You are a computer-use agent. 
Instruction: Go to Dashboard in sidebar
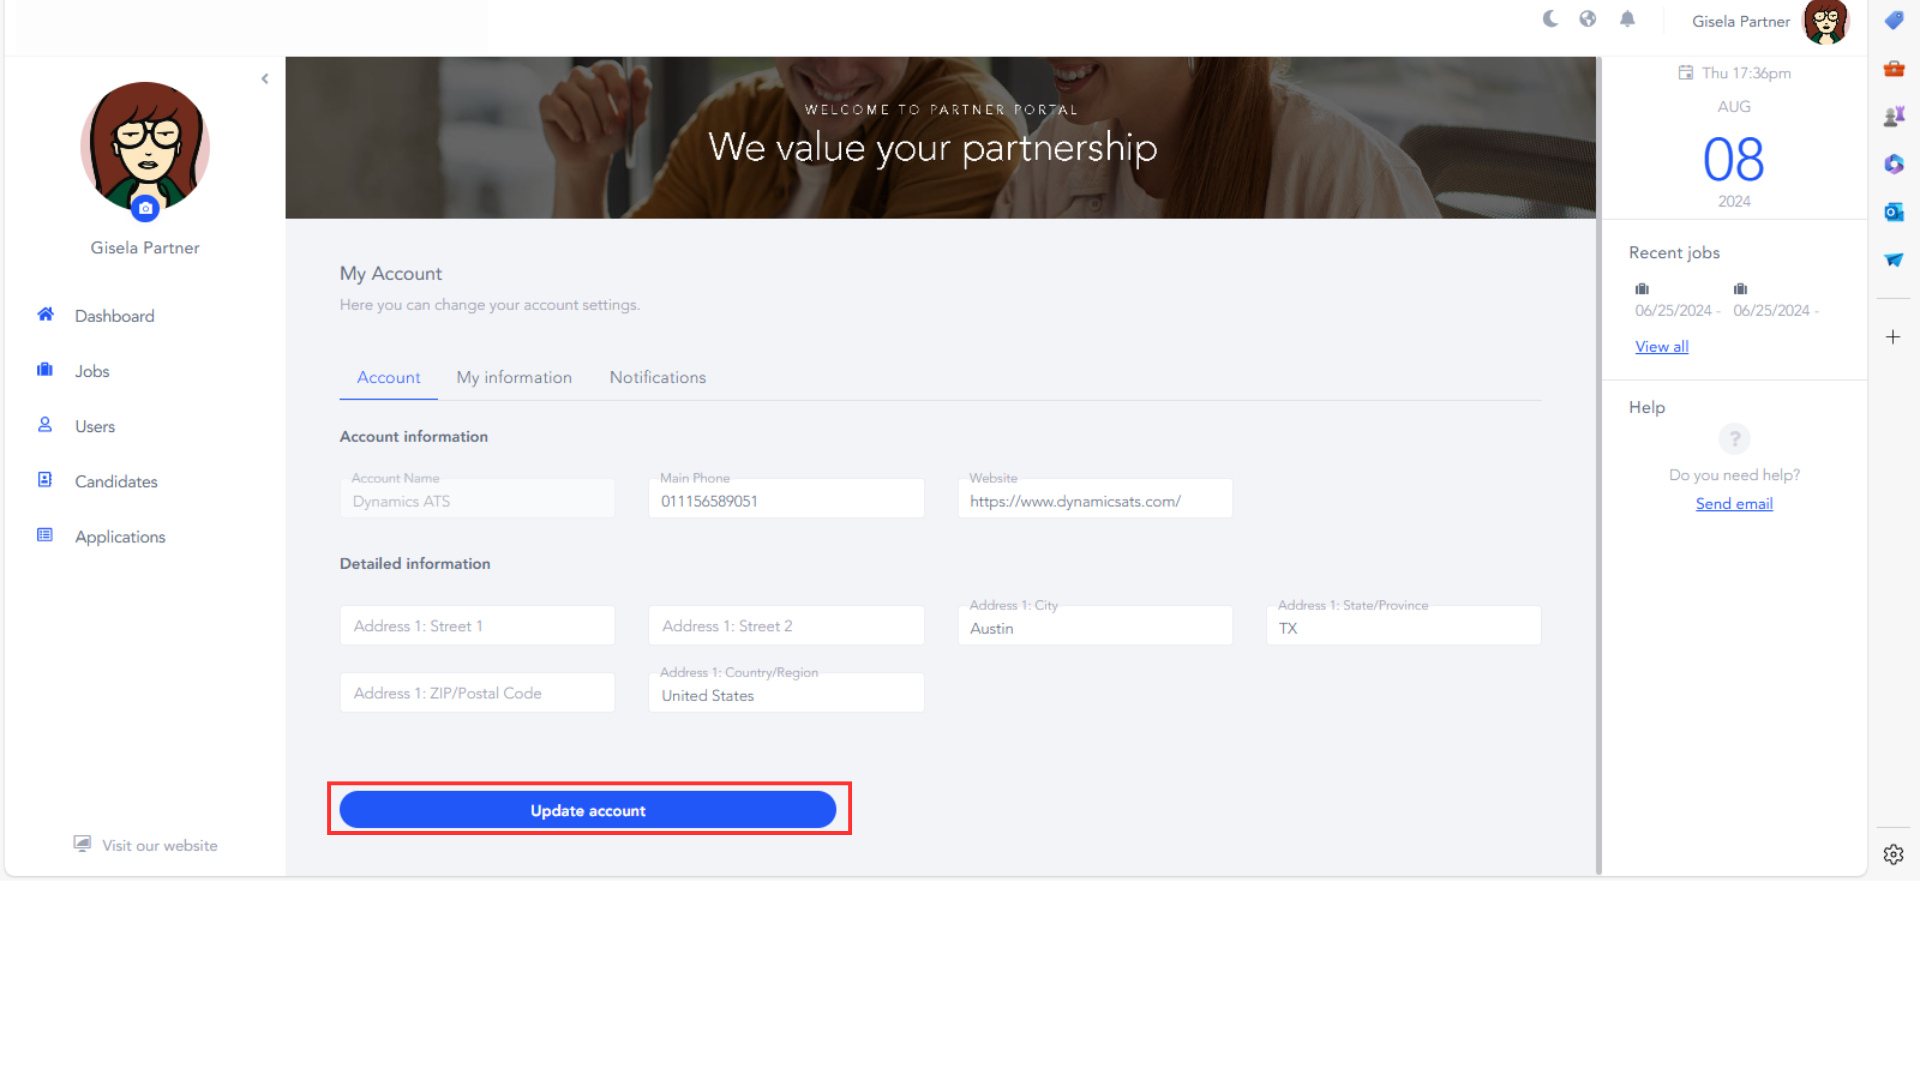[x=114, y=316]
